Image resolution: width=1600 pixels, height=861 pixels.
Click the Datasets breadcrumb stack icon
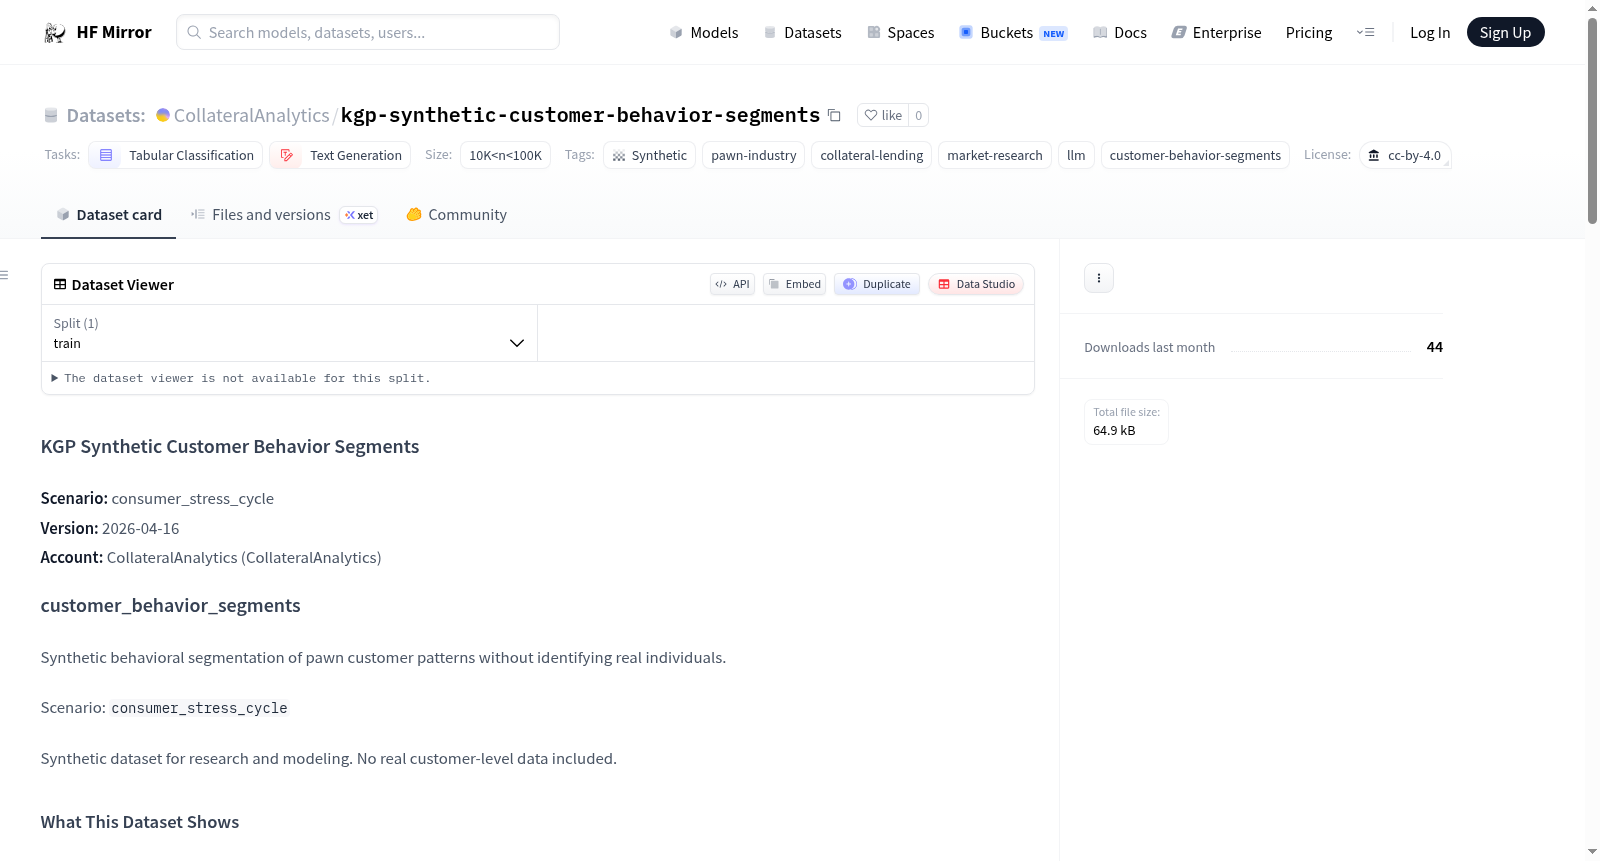click(x=51, y=116)
